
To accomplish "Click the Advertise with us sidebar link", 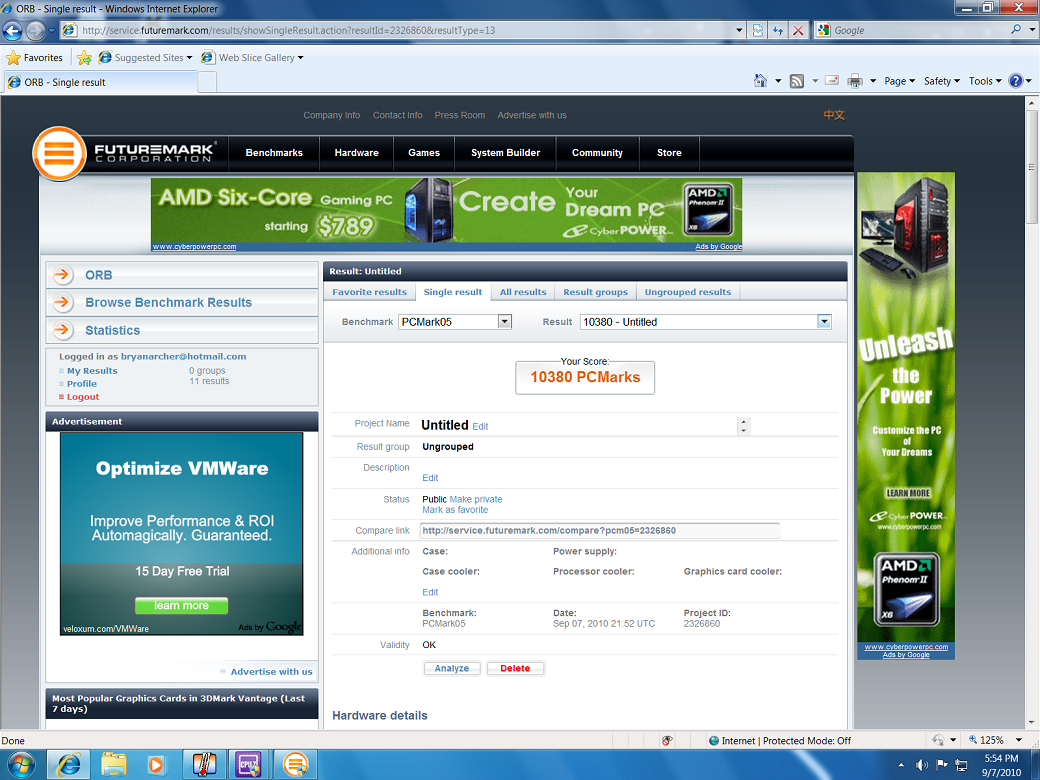I will click(x=271, y=672).
